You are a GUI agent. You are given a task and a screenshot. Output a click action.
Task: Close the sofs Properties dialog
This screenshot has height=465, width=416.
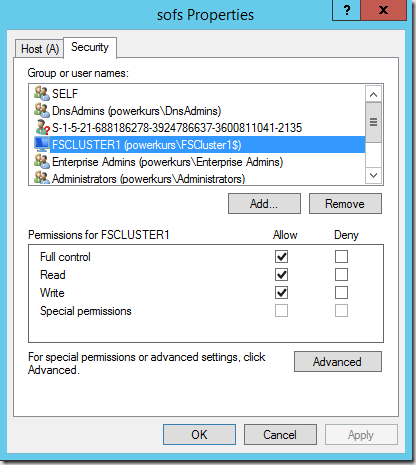(383, 10)
